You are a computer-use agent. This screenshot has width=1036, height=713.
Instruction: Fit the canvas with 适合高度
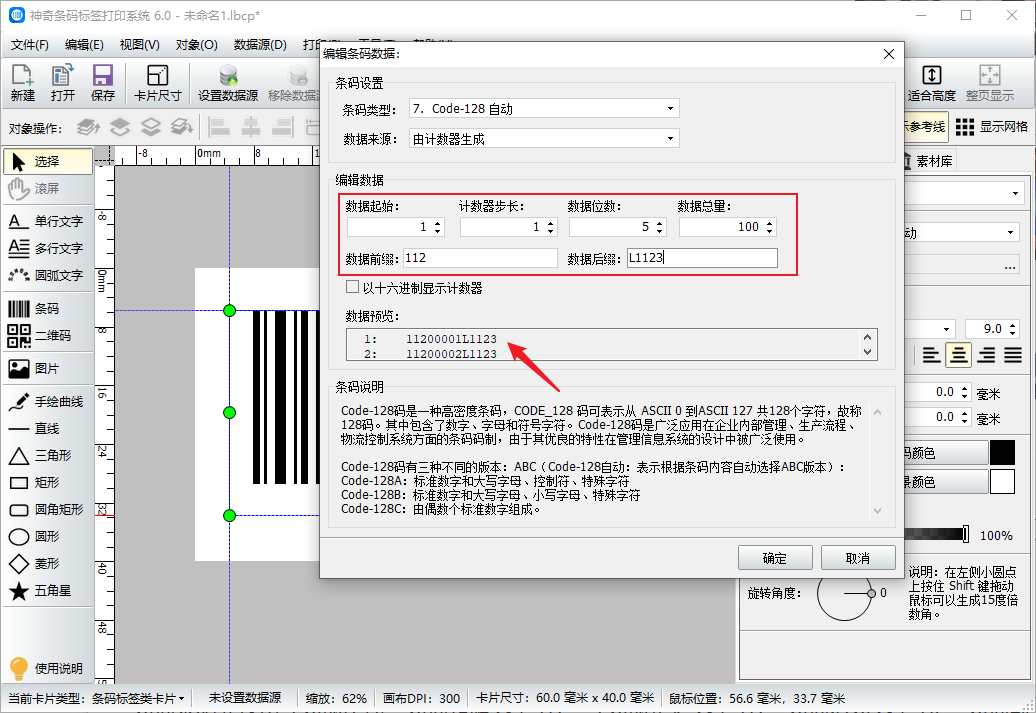click(932, 83)
